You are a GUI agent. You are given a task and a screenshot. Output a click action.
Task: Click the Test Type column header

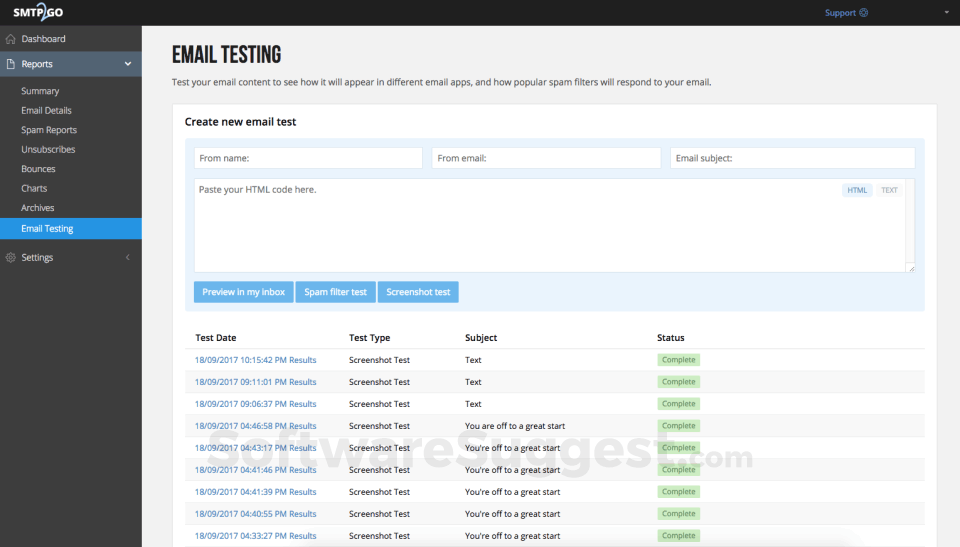coord(369,338)
